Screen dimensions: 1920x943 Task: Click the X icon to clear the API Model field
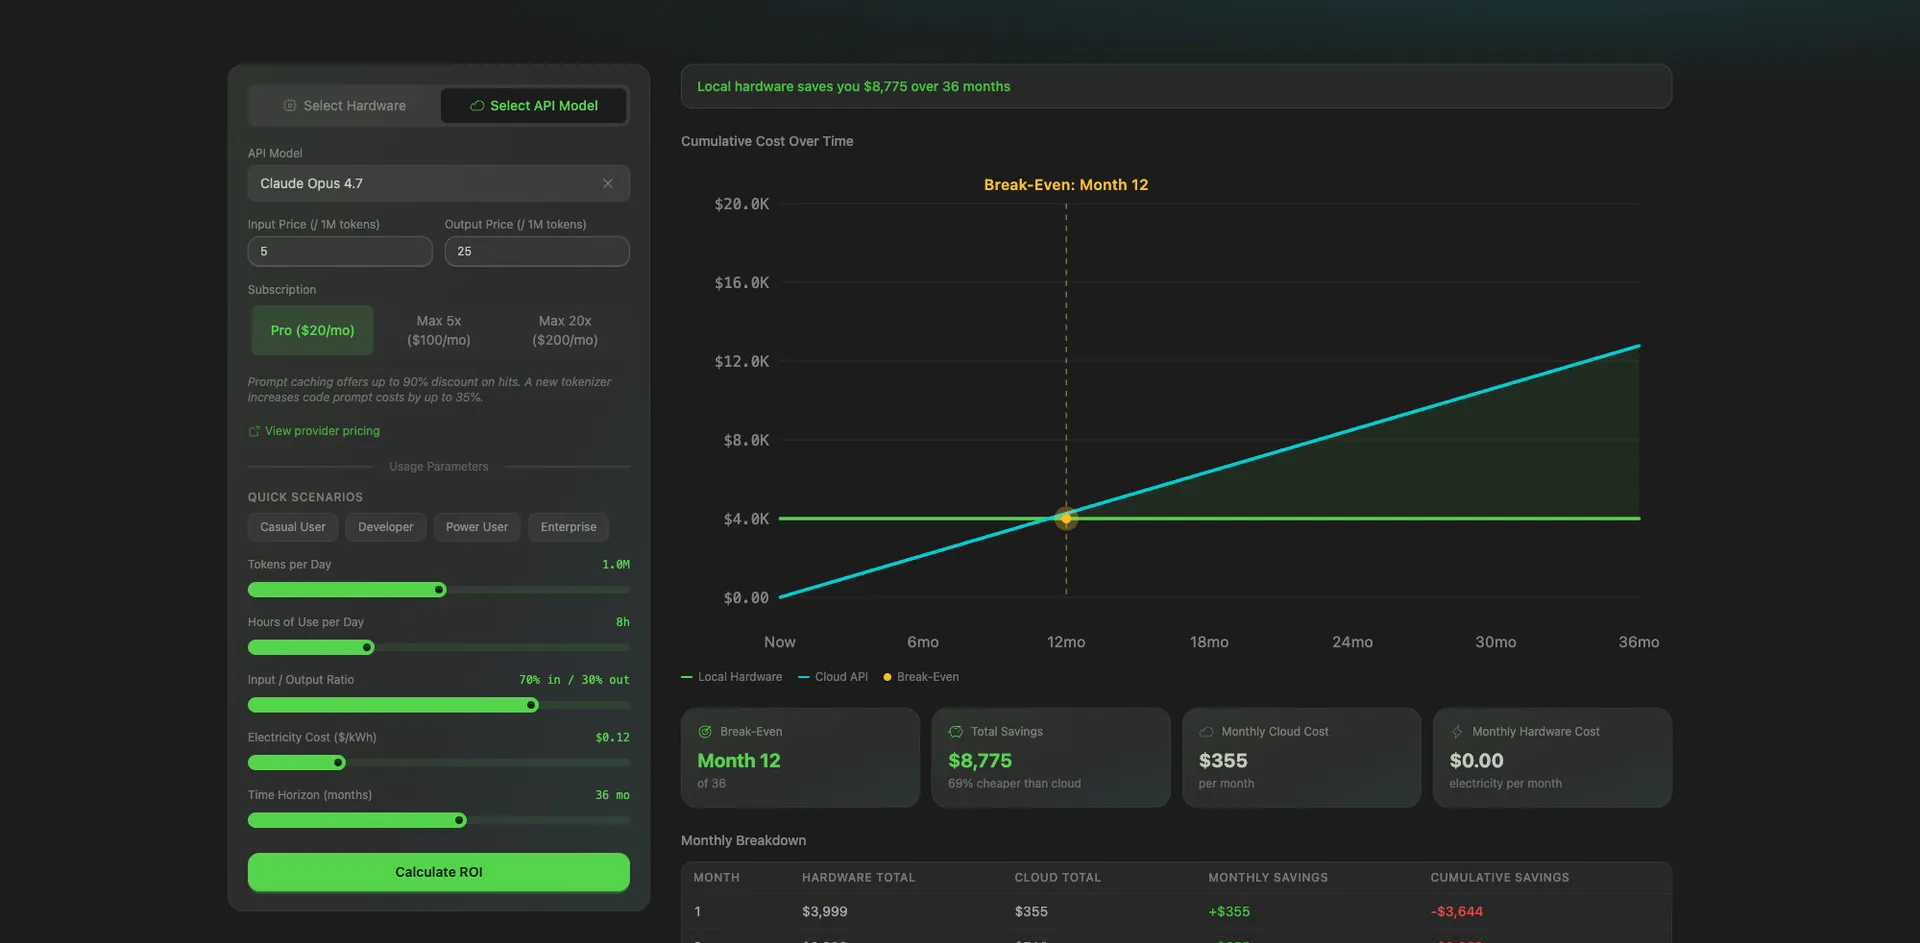(608, 183)
